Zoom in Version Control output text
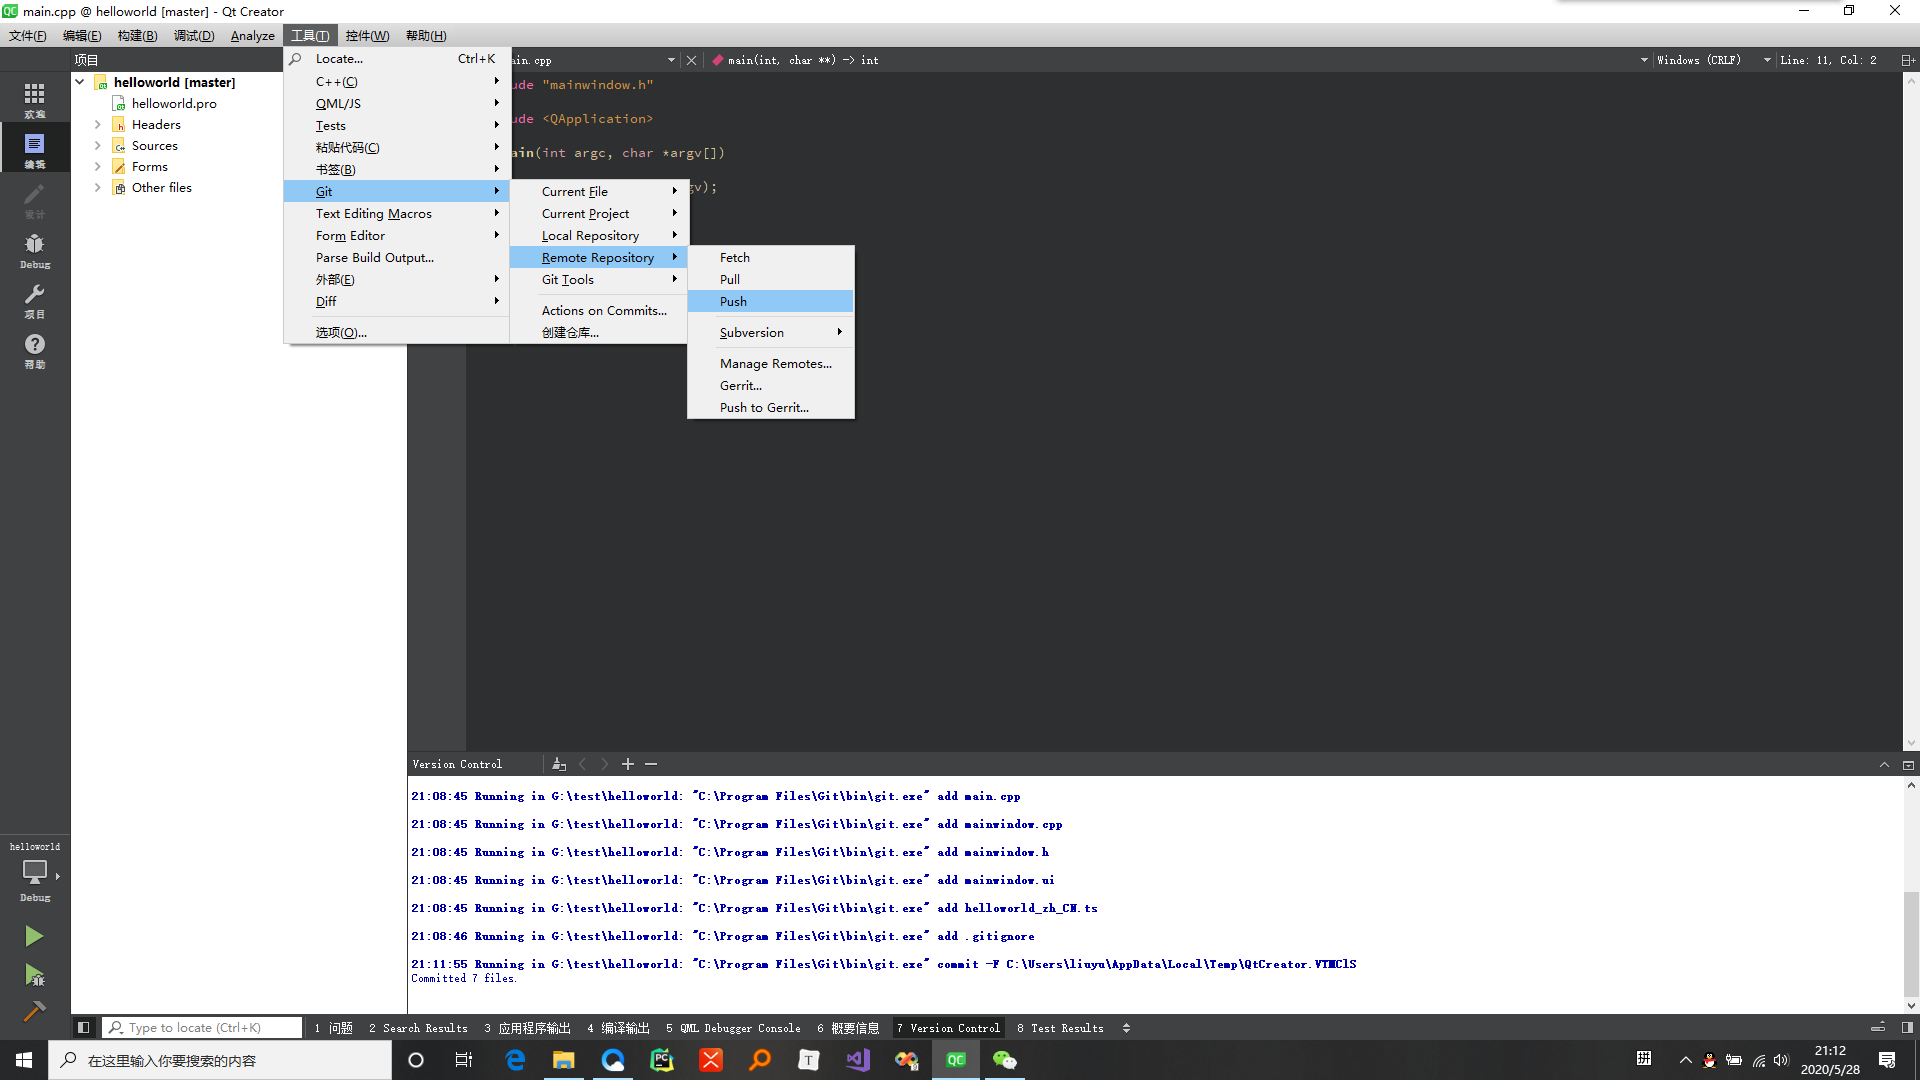The image size is (1920, 1080). click(628, 764)
